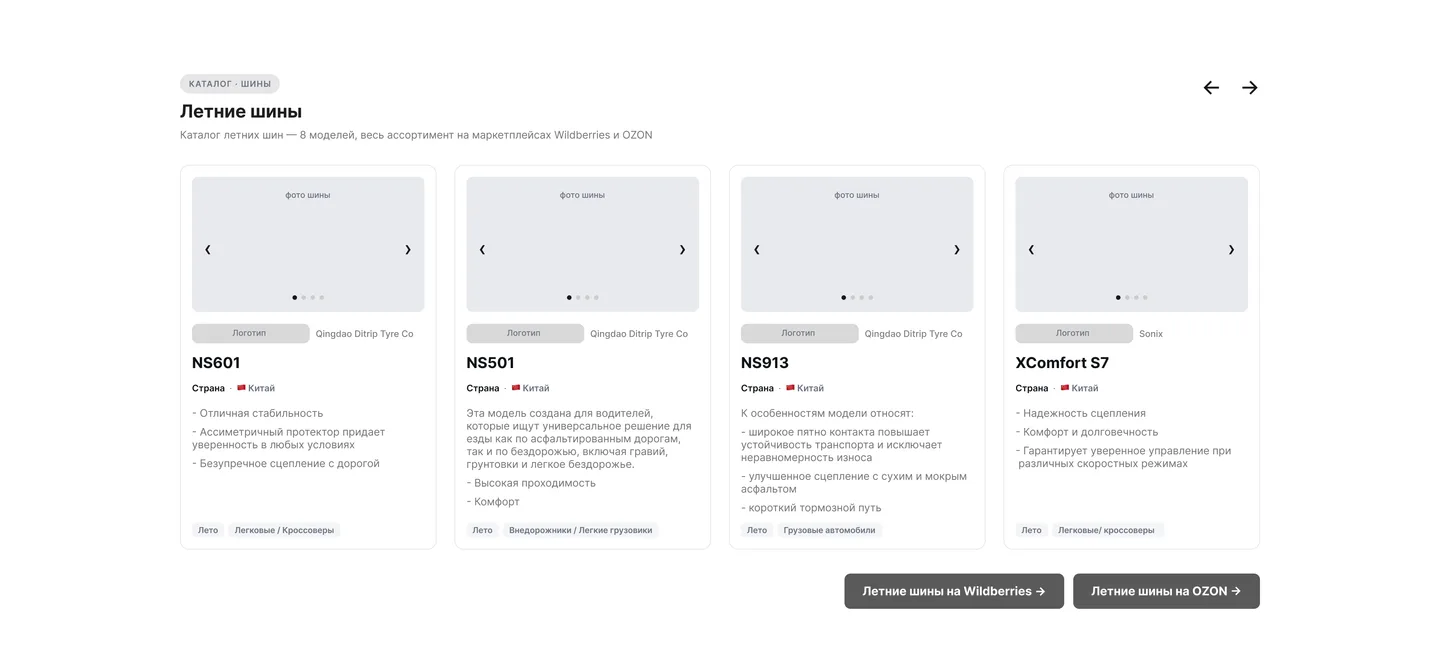Show next photo on XComfort S7 card

click(x=1231, y=250)
